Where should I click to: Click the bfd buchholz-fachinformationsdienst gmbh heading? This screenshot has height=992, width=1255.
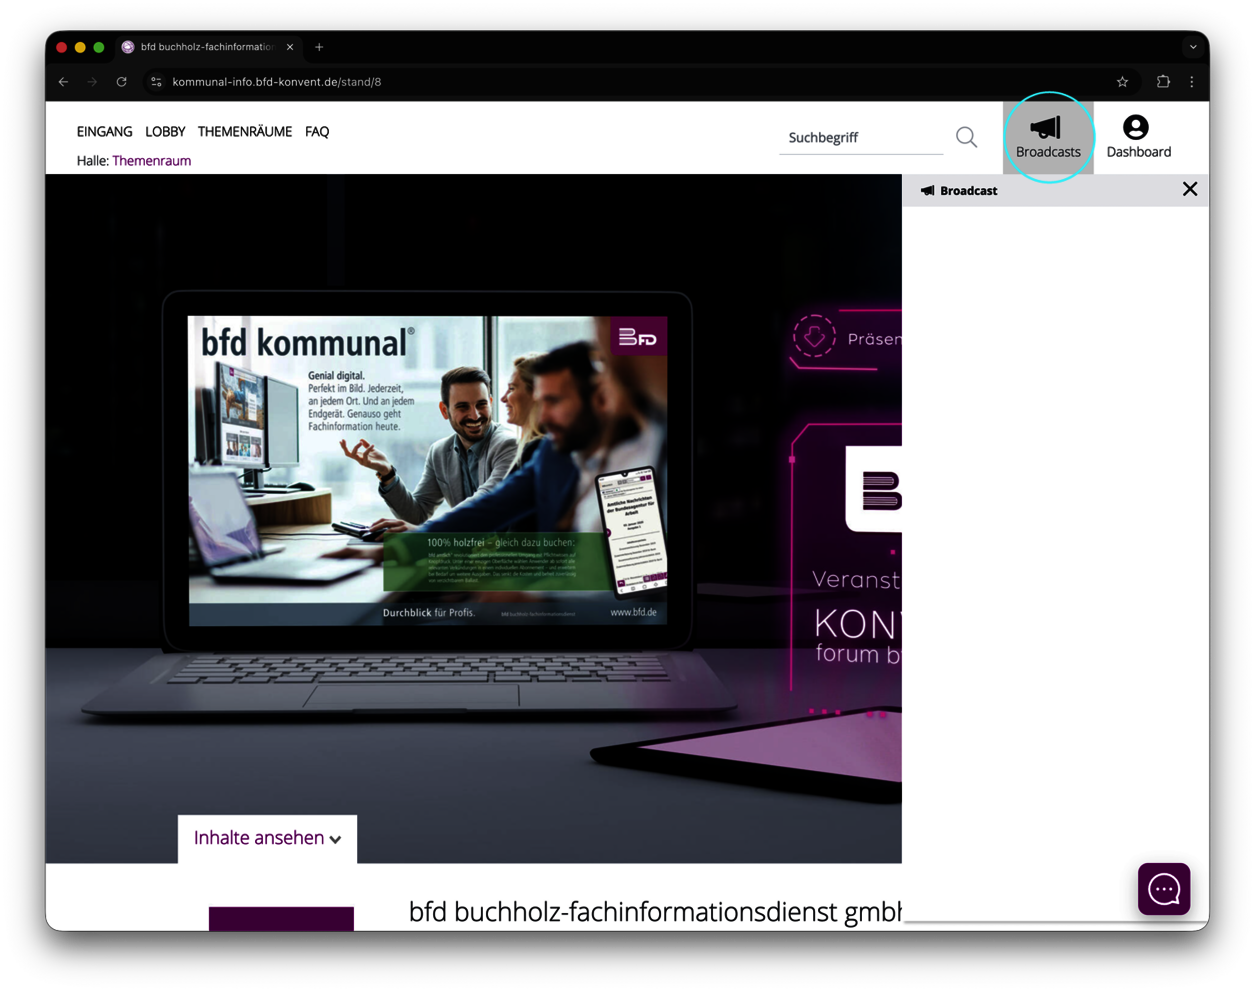tap(655, 912)
